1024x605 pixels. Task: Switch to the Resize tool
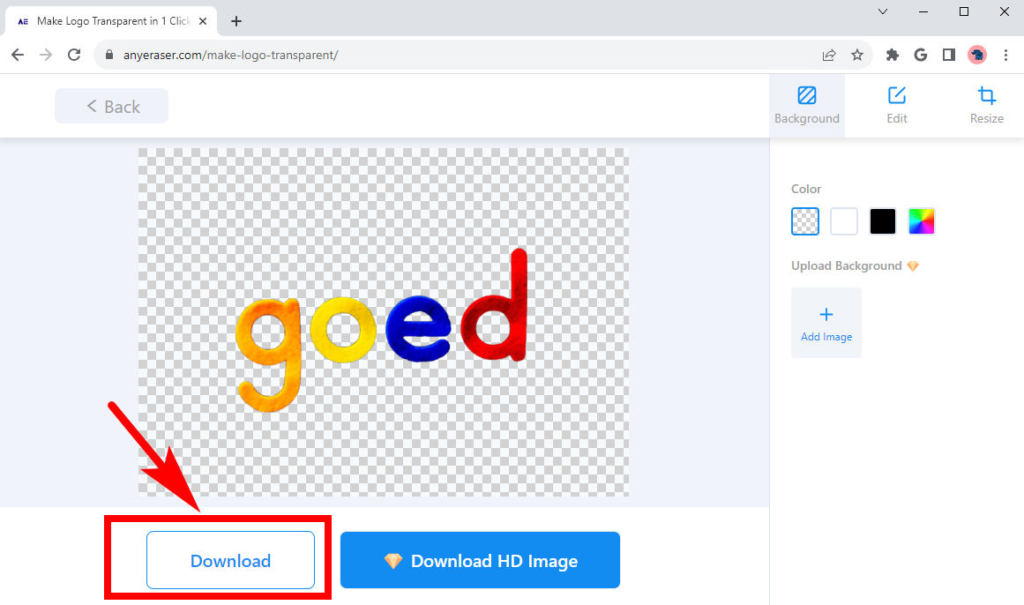[x=986, y=104]
